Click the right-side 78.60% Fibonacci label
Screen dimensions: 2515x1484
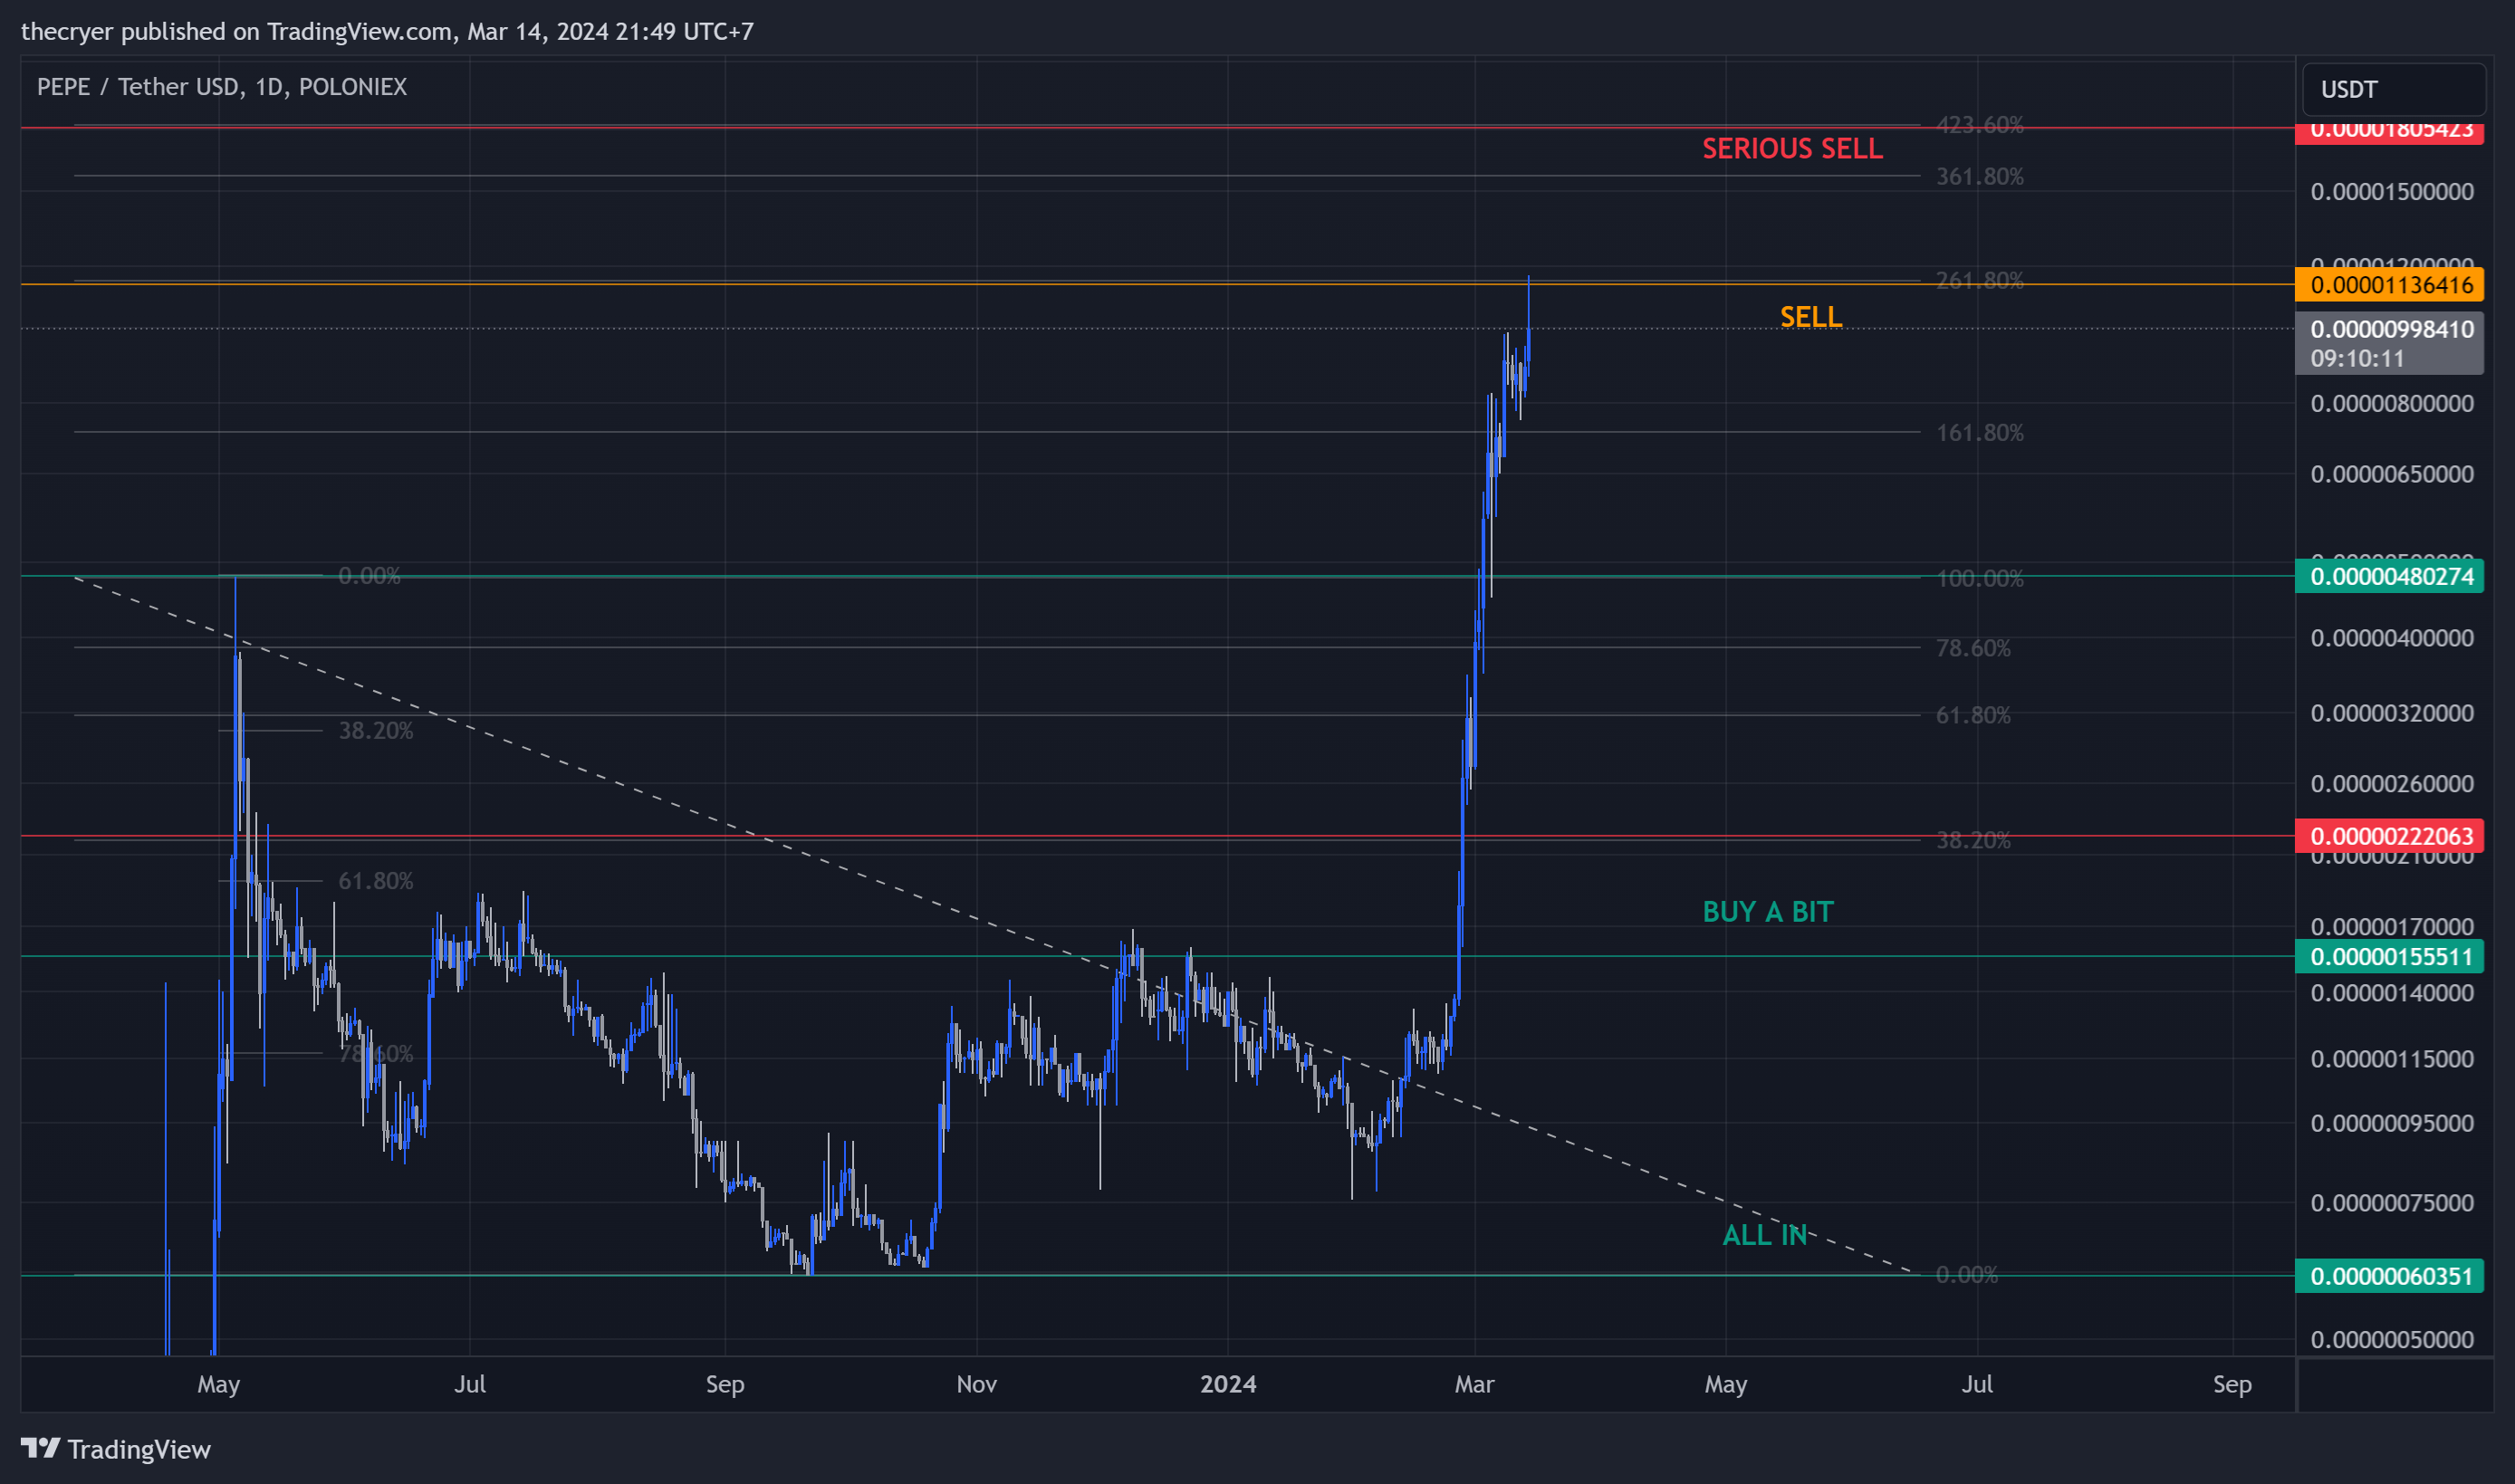pos(1973,647)
